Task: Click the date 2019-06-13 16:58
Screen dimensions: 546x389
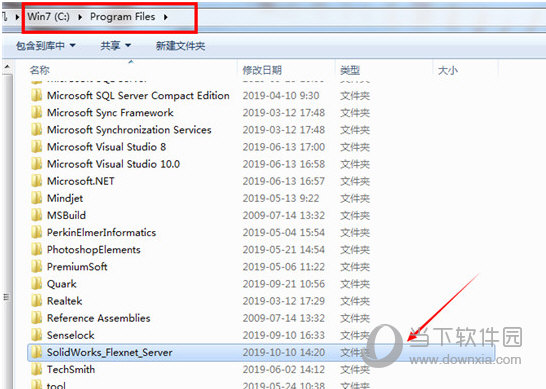Action: 283,164
